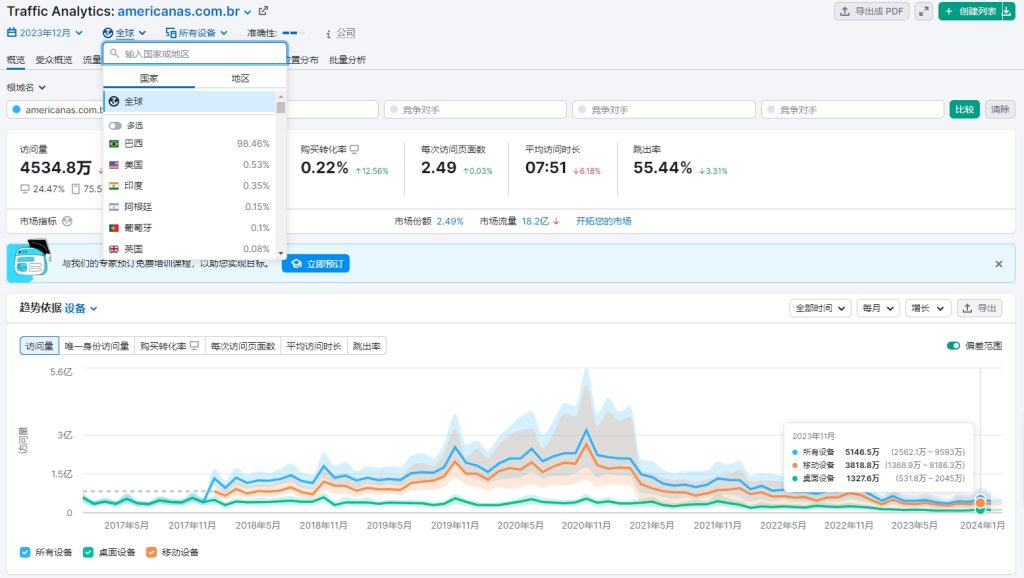Click the Argentina flag icon beside 阿根廷
The width and height of the screenshot is (1024, 578).
114,207
